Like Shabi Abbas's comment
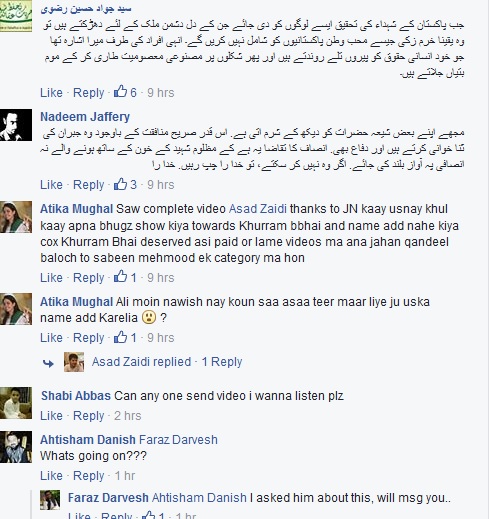This screenshot has width=489, height=519. (51, 416)
